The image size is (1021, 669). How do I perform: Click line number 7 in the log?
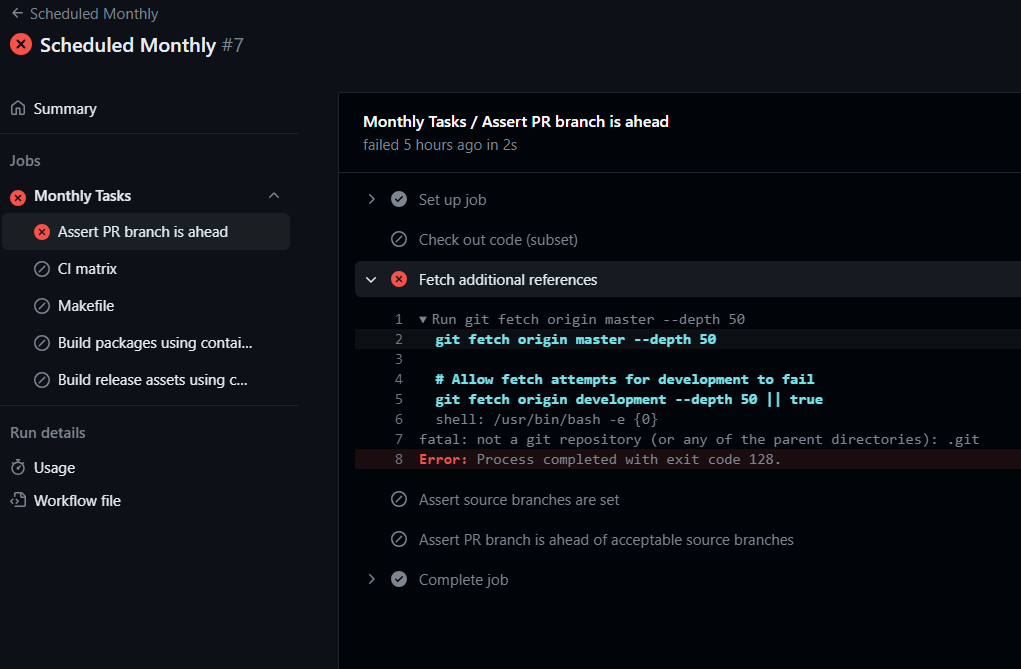pos(398,439)
